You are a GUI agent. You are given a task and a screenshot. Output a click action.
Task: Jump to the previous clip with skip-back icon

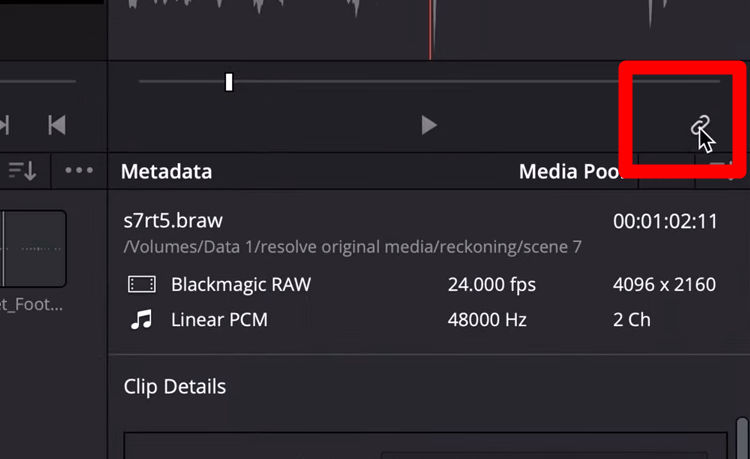(57, 125)
